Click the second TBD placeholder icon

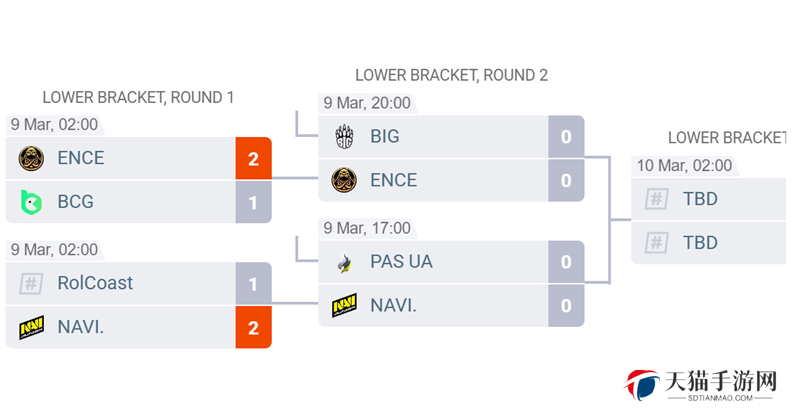click(657, 243)
